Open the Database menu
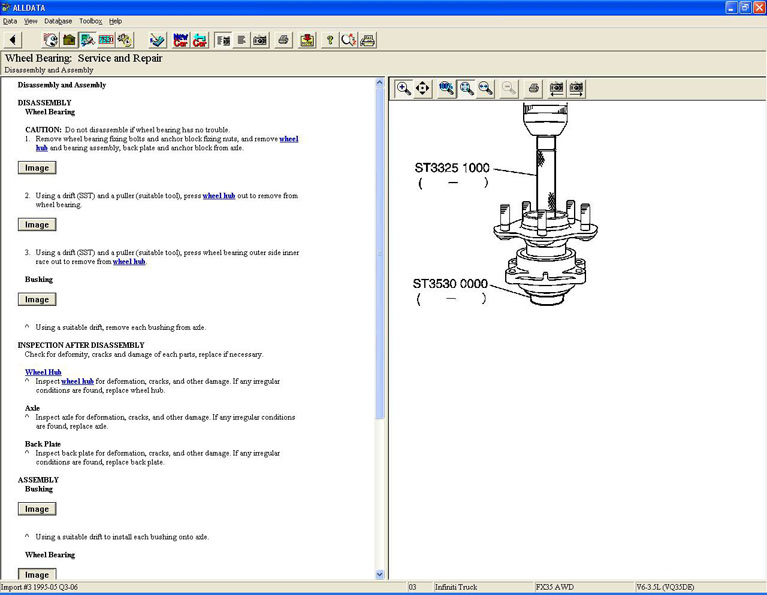The height and width of the screenshot is (595, 767). click(58, 21)
